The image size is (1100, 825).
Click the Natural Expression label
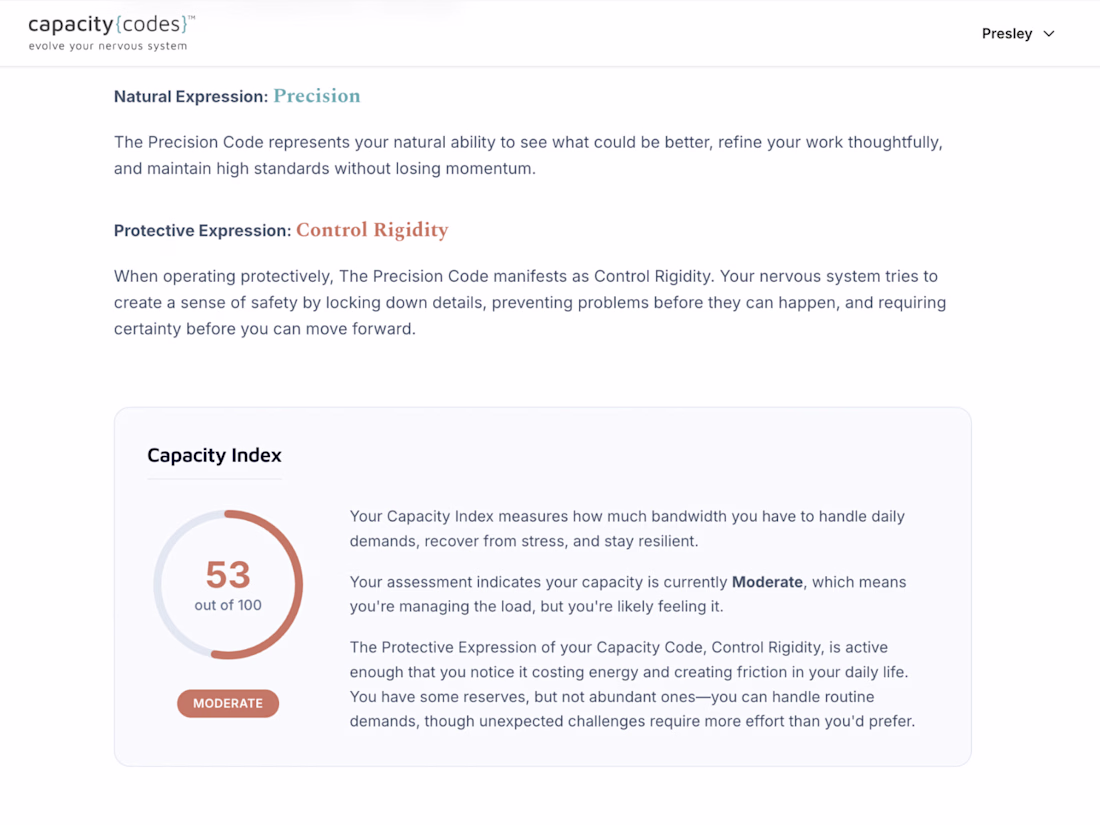click(191, 97)
